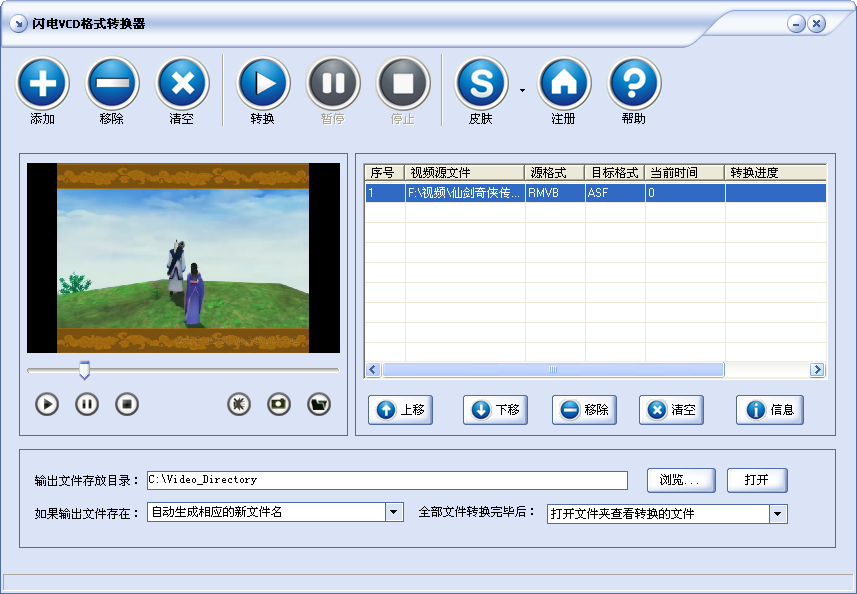Click the horizontal scrollbar thumb in the file list
This screenshot has width=857, height=594.
click(x=553, y=370)
